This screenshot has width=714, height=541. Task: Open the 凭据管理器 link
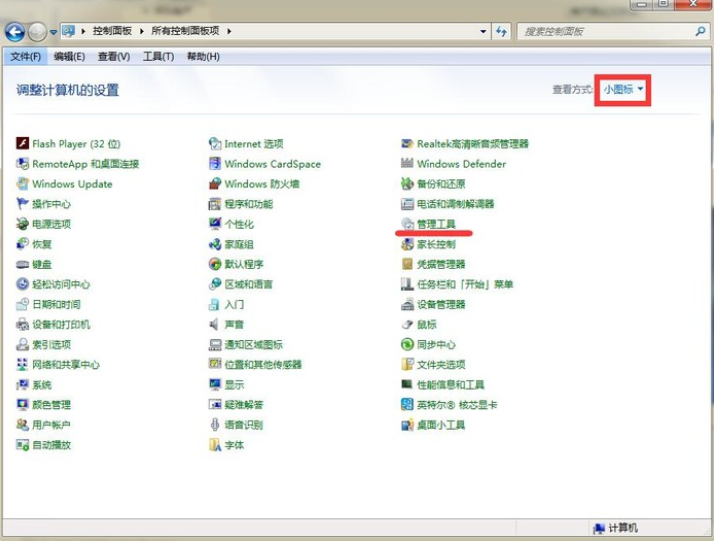coord(441,264)
